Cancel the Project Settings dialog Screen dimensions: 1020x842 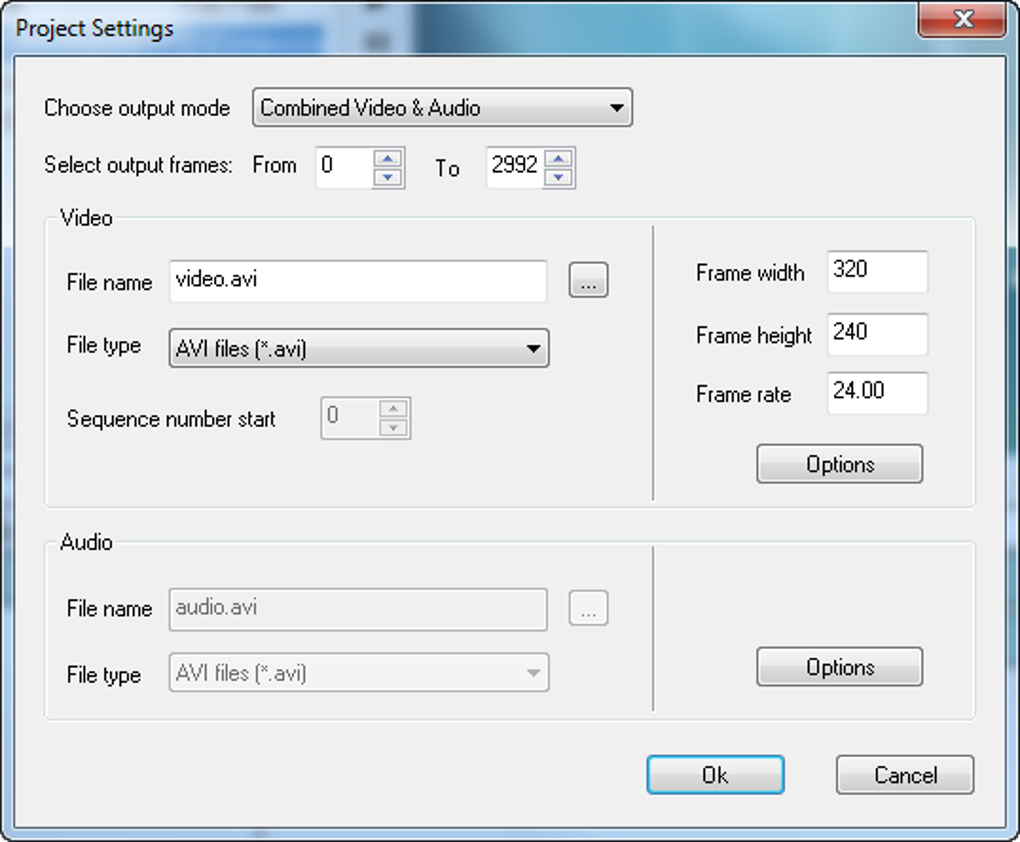click(x=904, y=775)
